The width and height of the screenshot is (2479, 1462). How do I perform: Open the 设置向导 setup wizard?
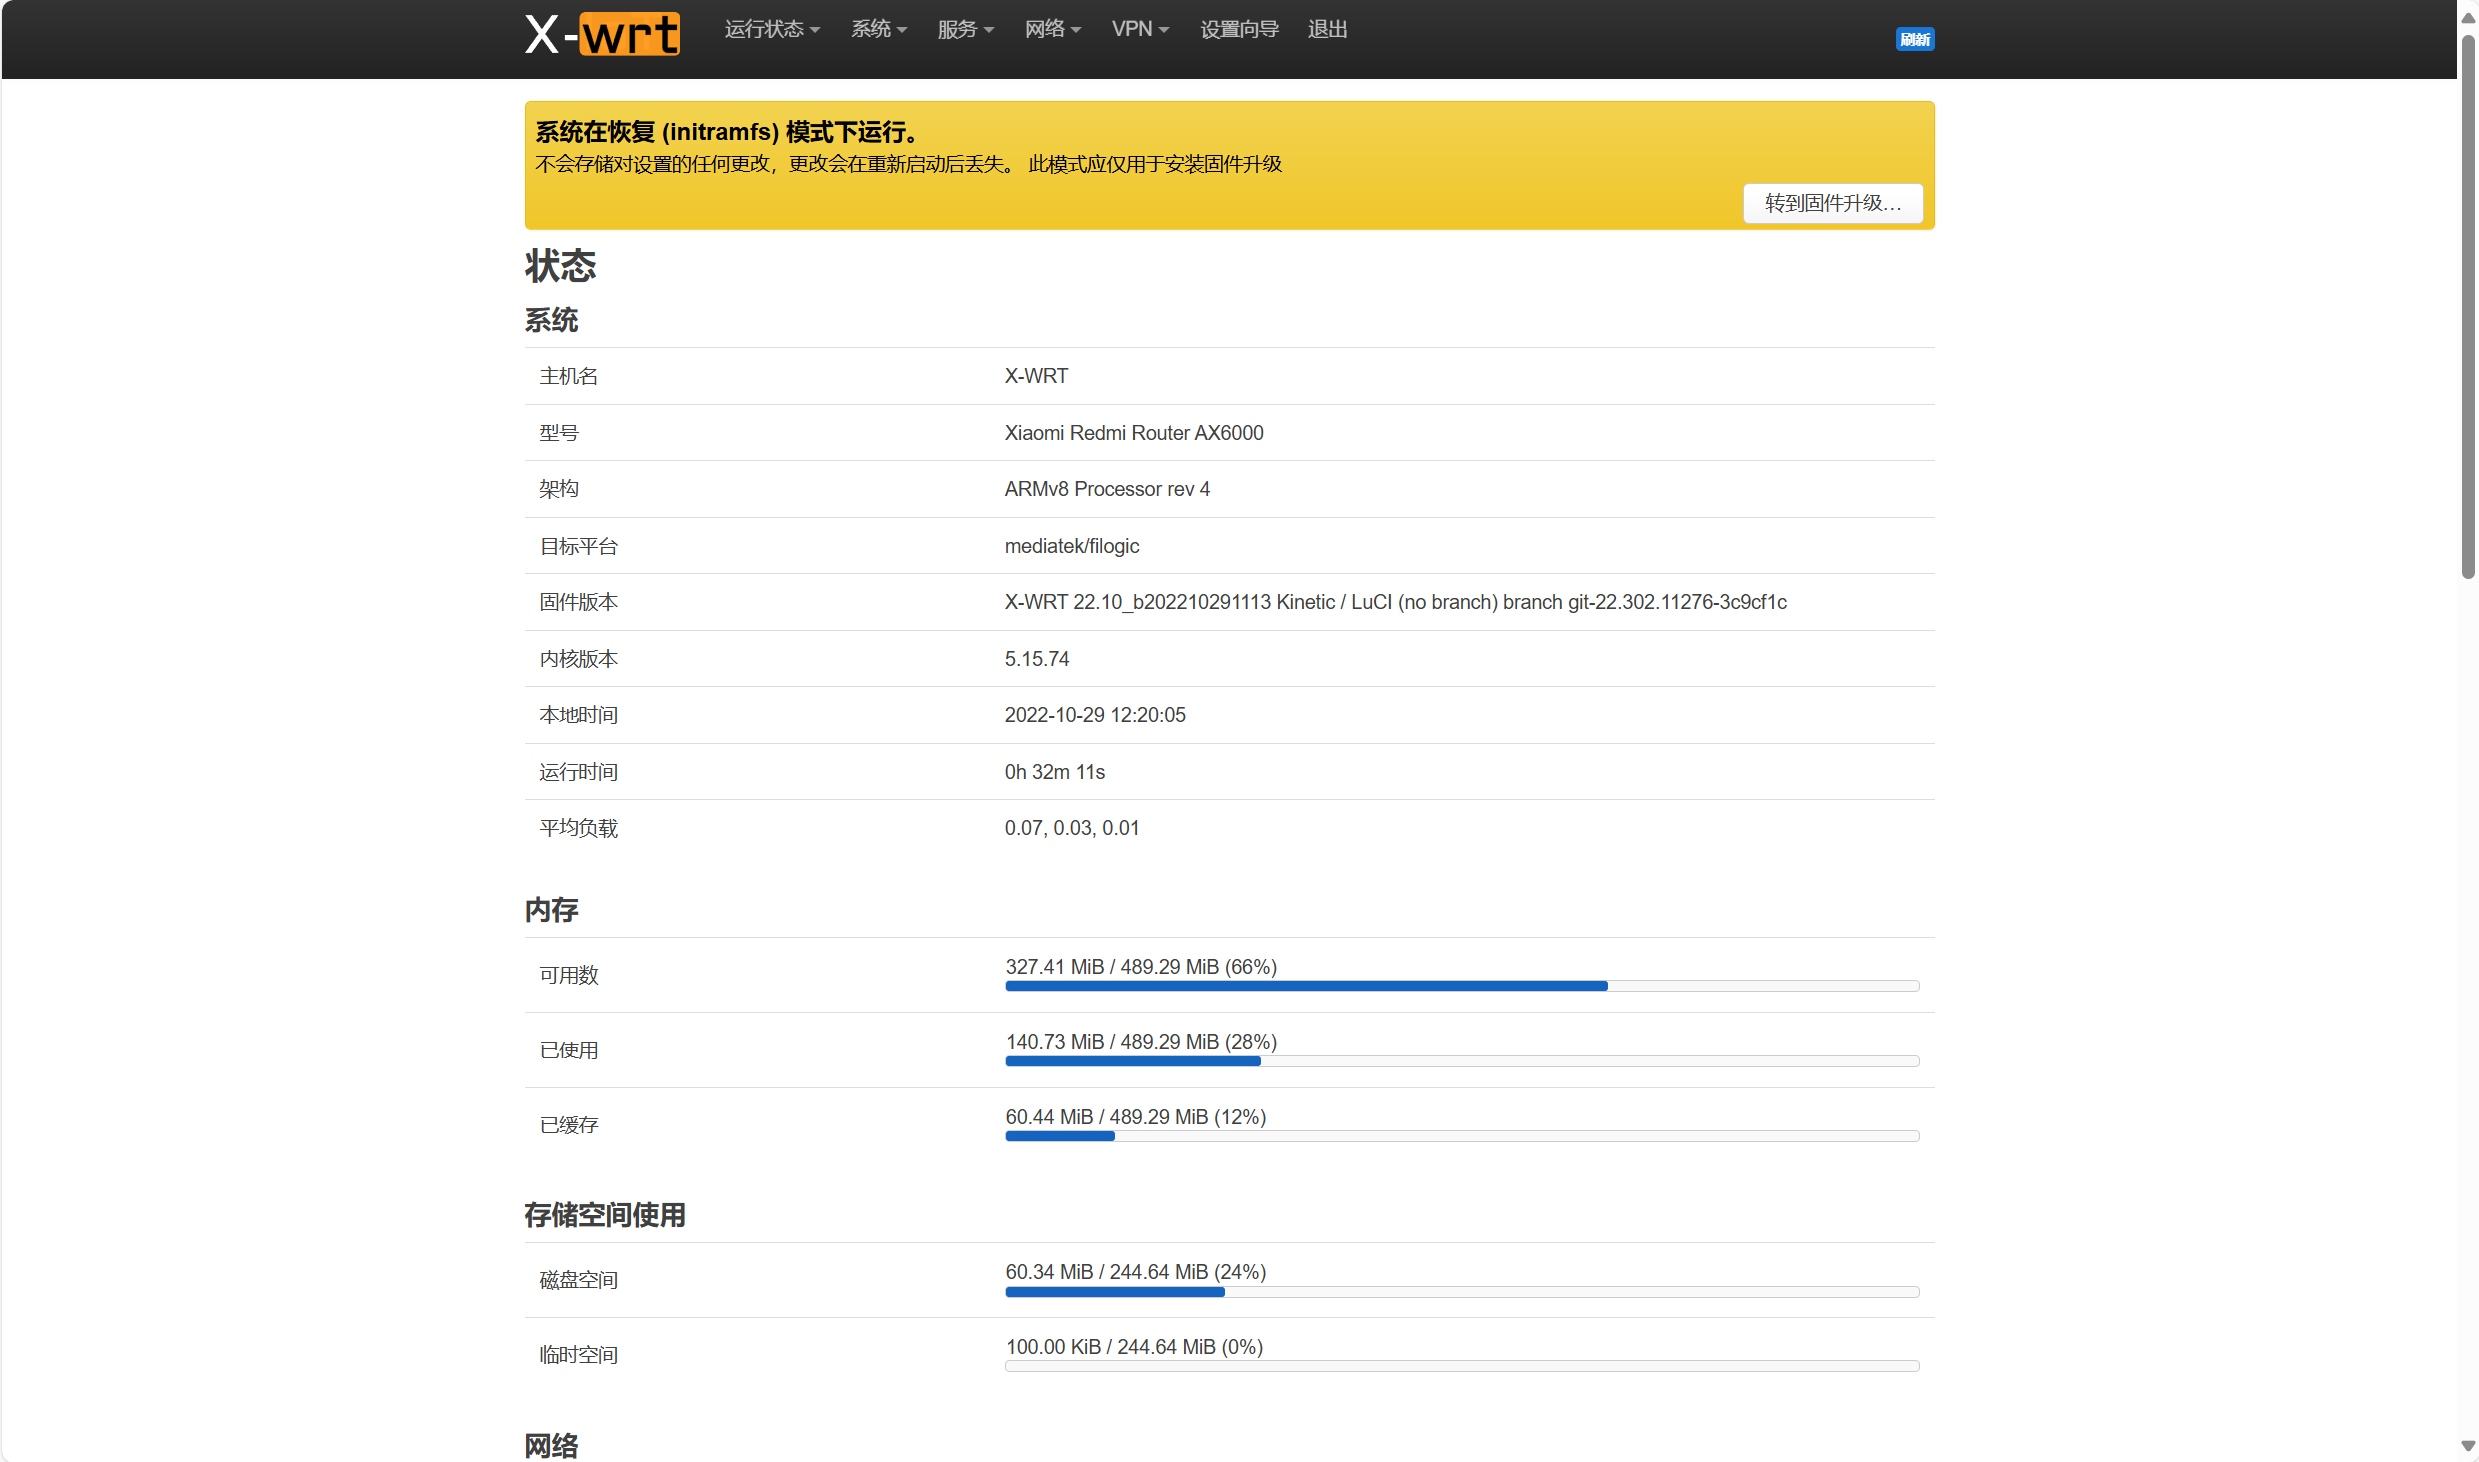point(1238,29)
